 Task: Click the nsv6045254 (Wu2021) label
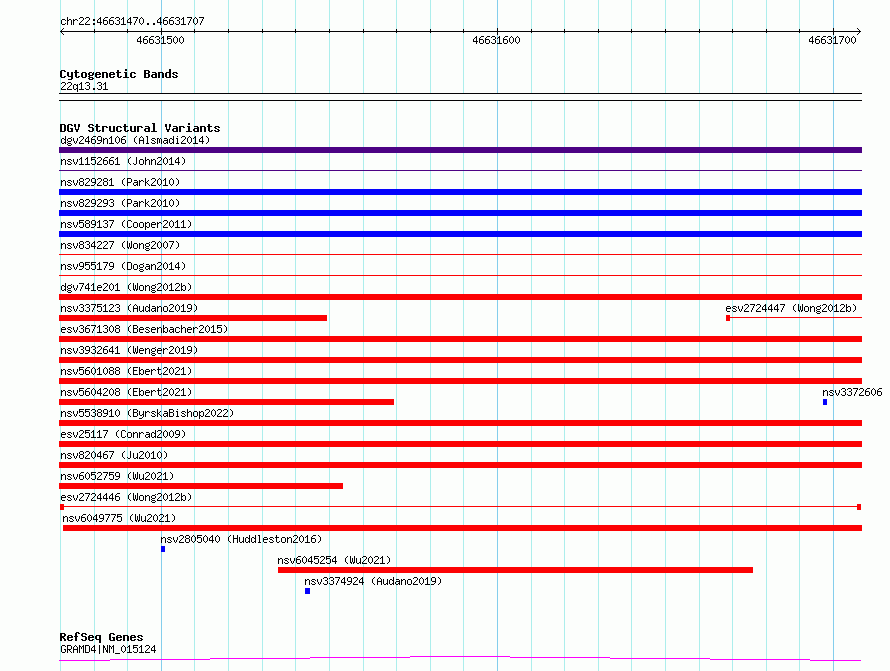pos(334,560)
